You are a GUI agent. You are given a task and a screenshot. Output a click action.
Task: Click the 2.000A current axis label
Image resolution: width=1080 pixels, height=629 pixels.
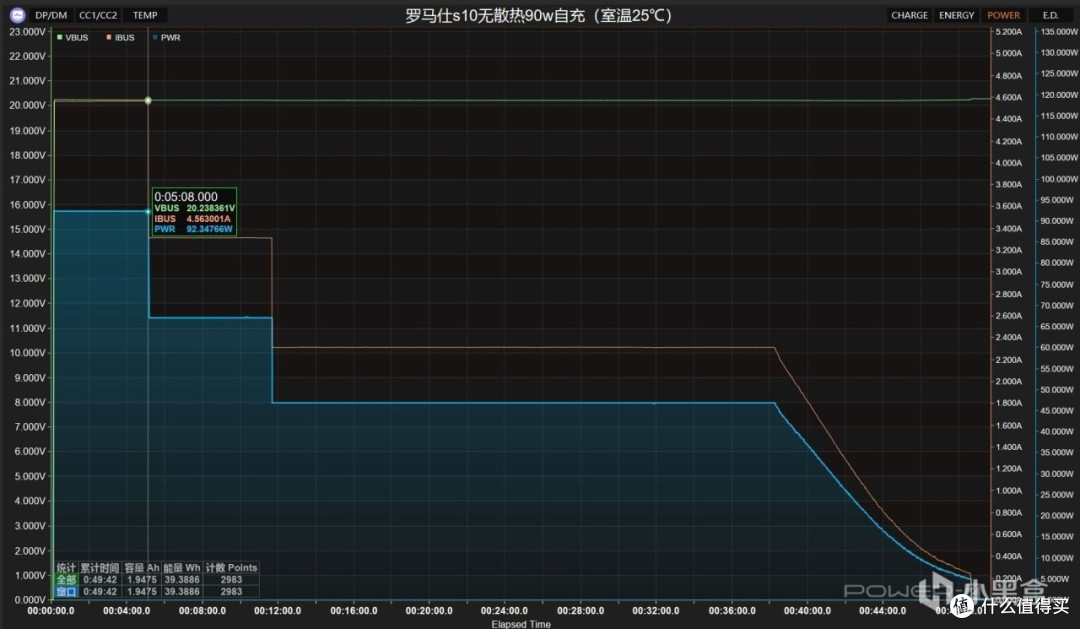click(1008, 381)
